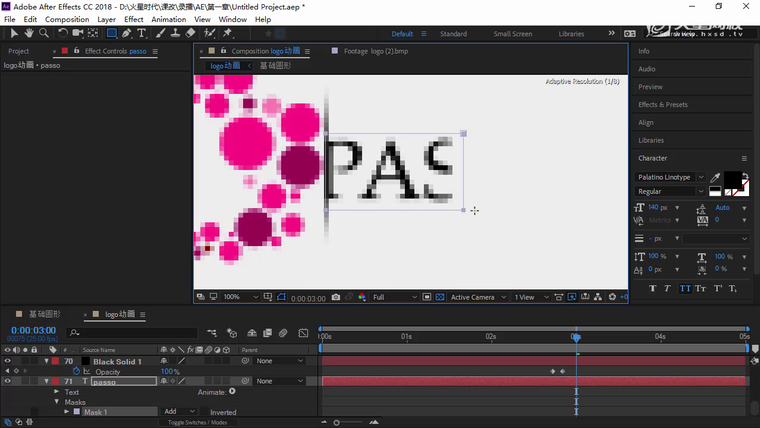
Task: Click Toggle Switches / Modes button
Action: pyautogui.click(x=197, y=423)
